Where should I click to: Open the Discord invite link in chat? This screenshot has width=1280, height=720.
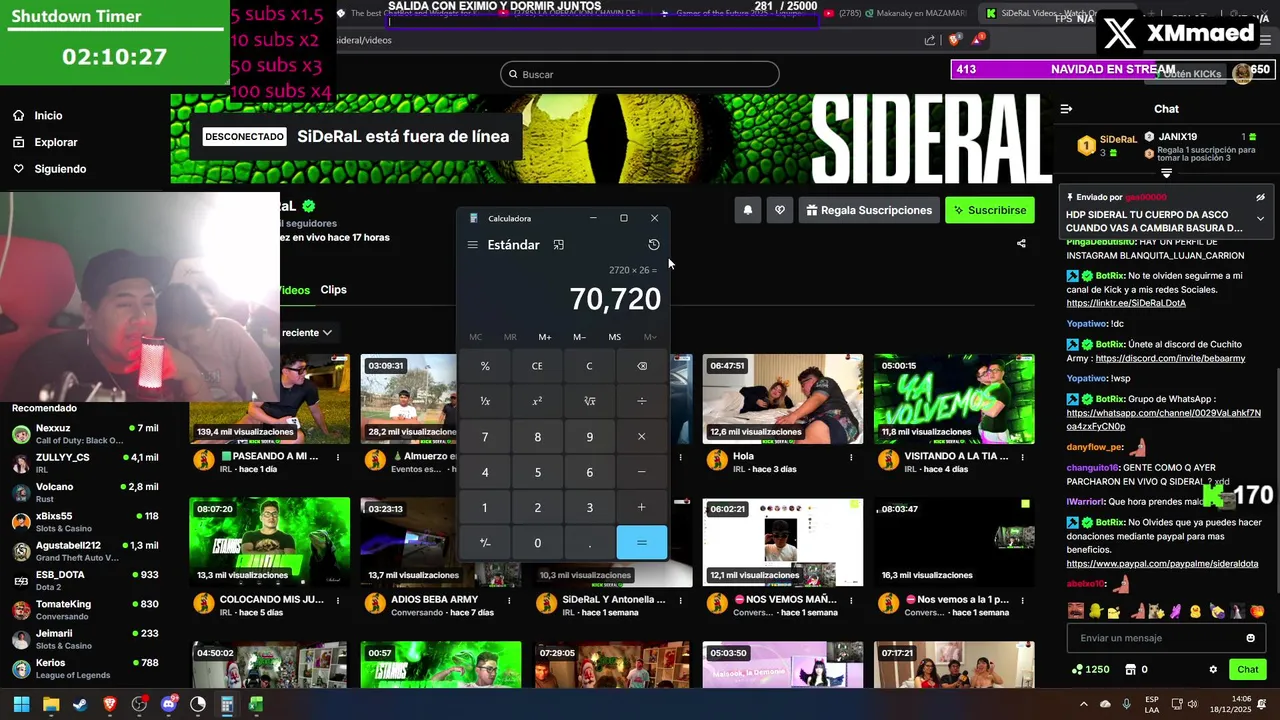pos(1170,358)
